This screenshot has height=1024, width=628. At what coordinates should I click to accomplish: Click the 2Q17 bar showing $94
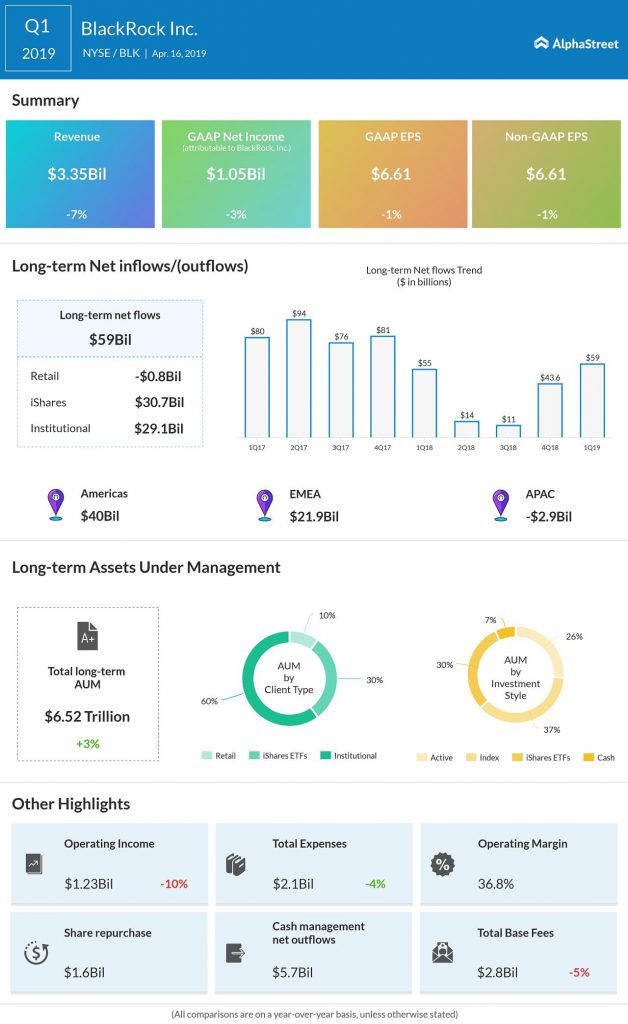pos(299,379)
